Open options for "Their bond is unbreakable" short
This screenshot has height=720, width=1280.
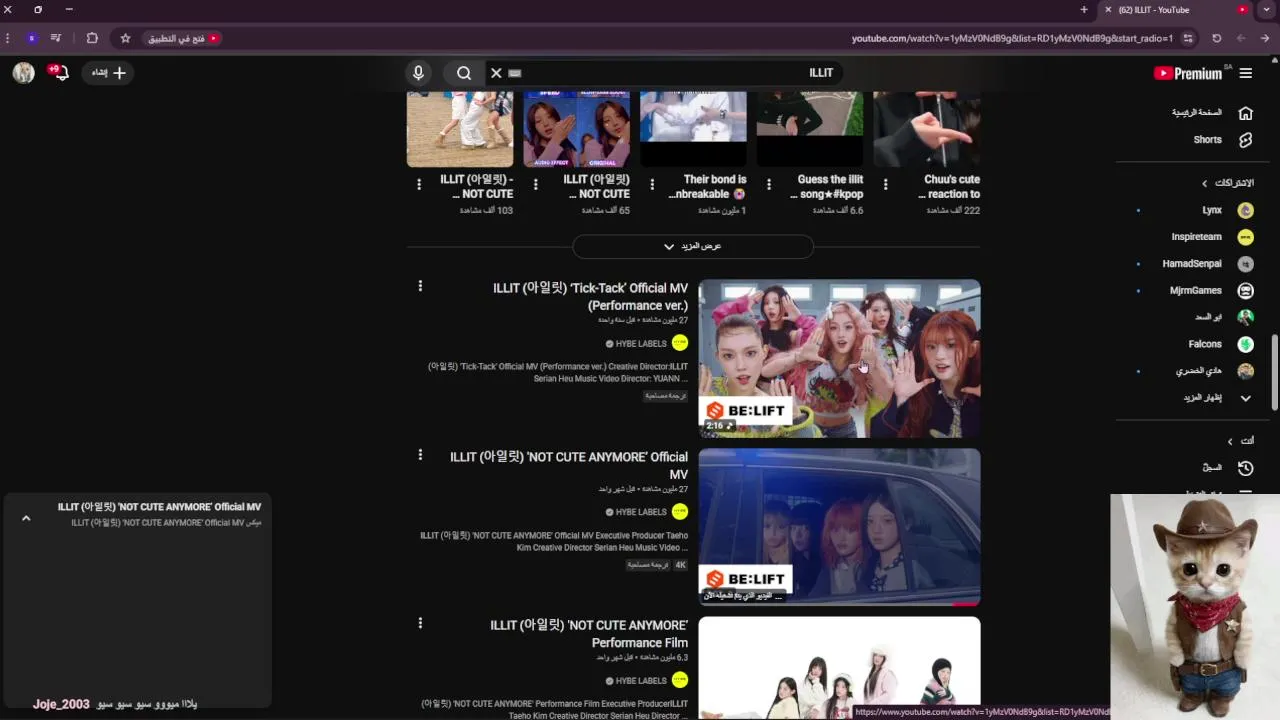click(652, 184)
